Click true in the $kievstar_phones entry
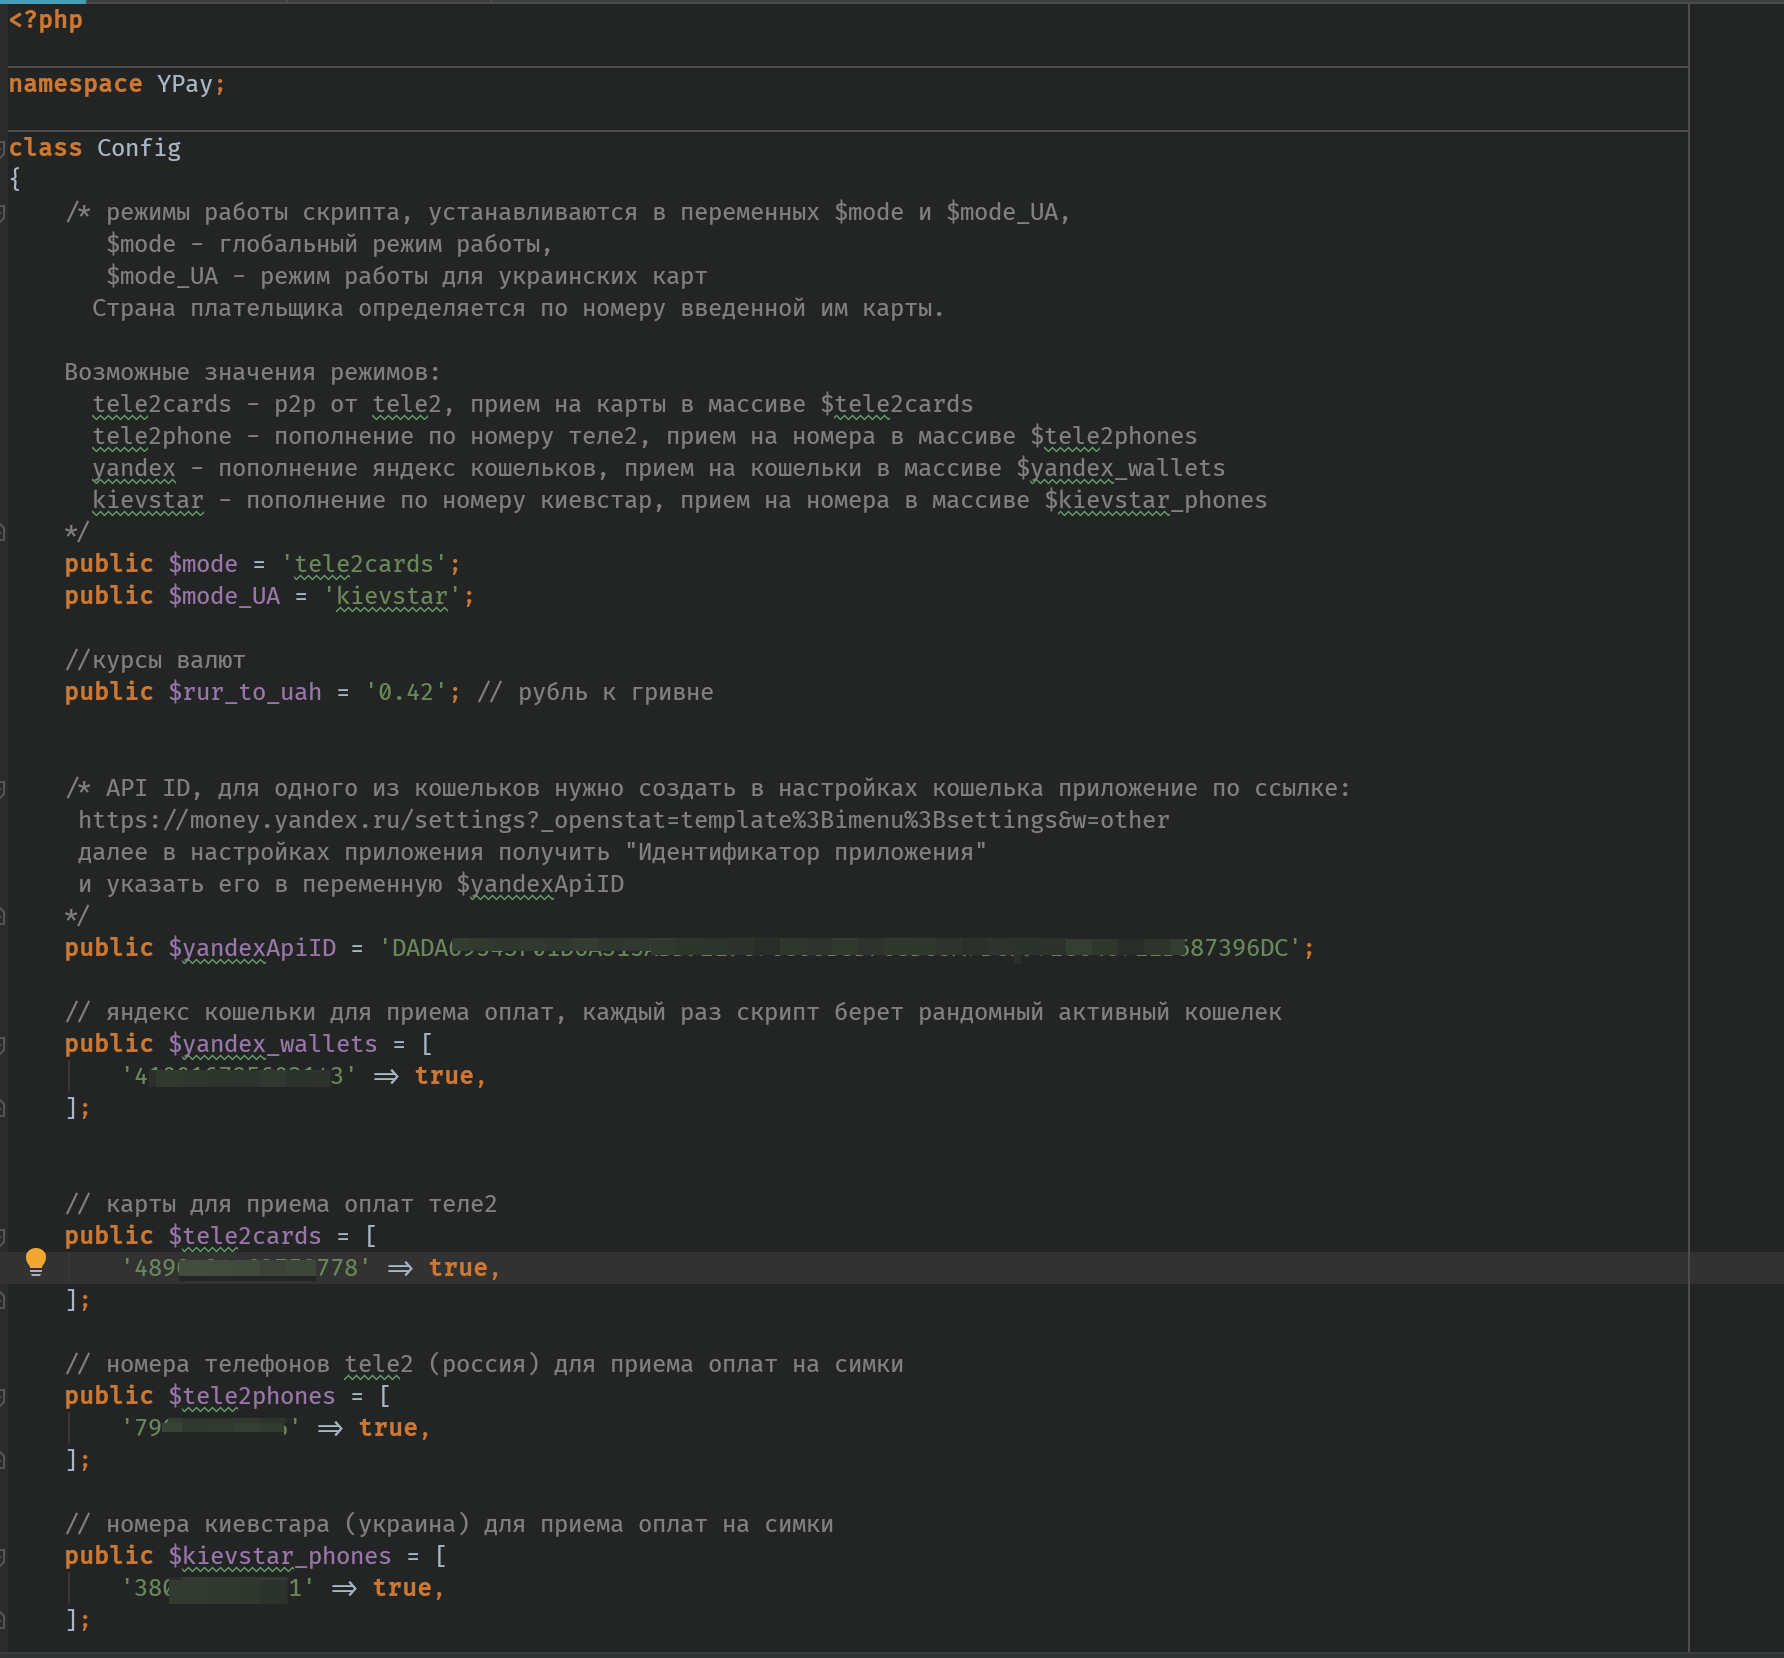Image resolution: width=1784 pixels, height=1658 pixels. coord(402,1588)
